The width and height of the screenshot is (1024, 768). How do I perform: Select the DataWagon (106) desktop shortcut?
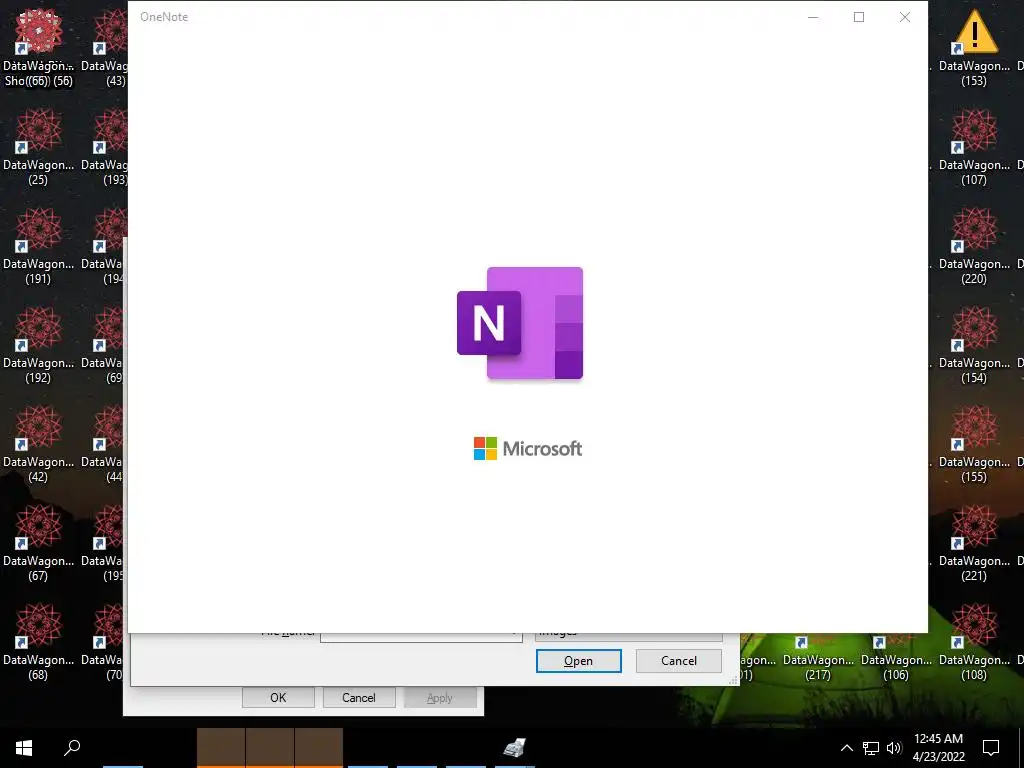pos(896,658)
